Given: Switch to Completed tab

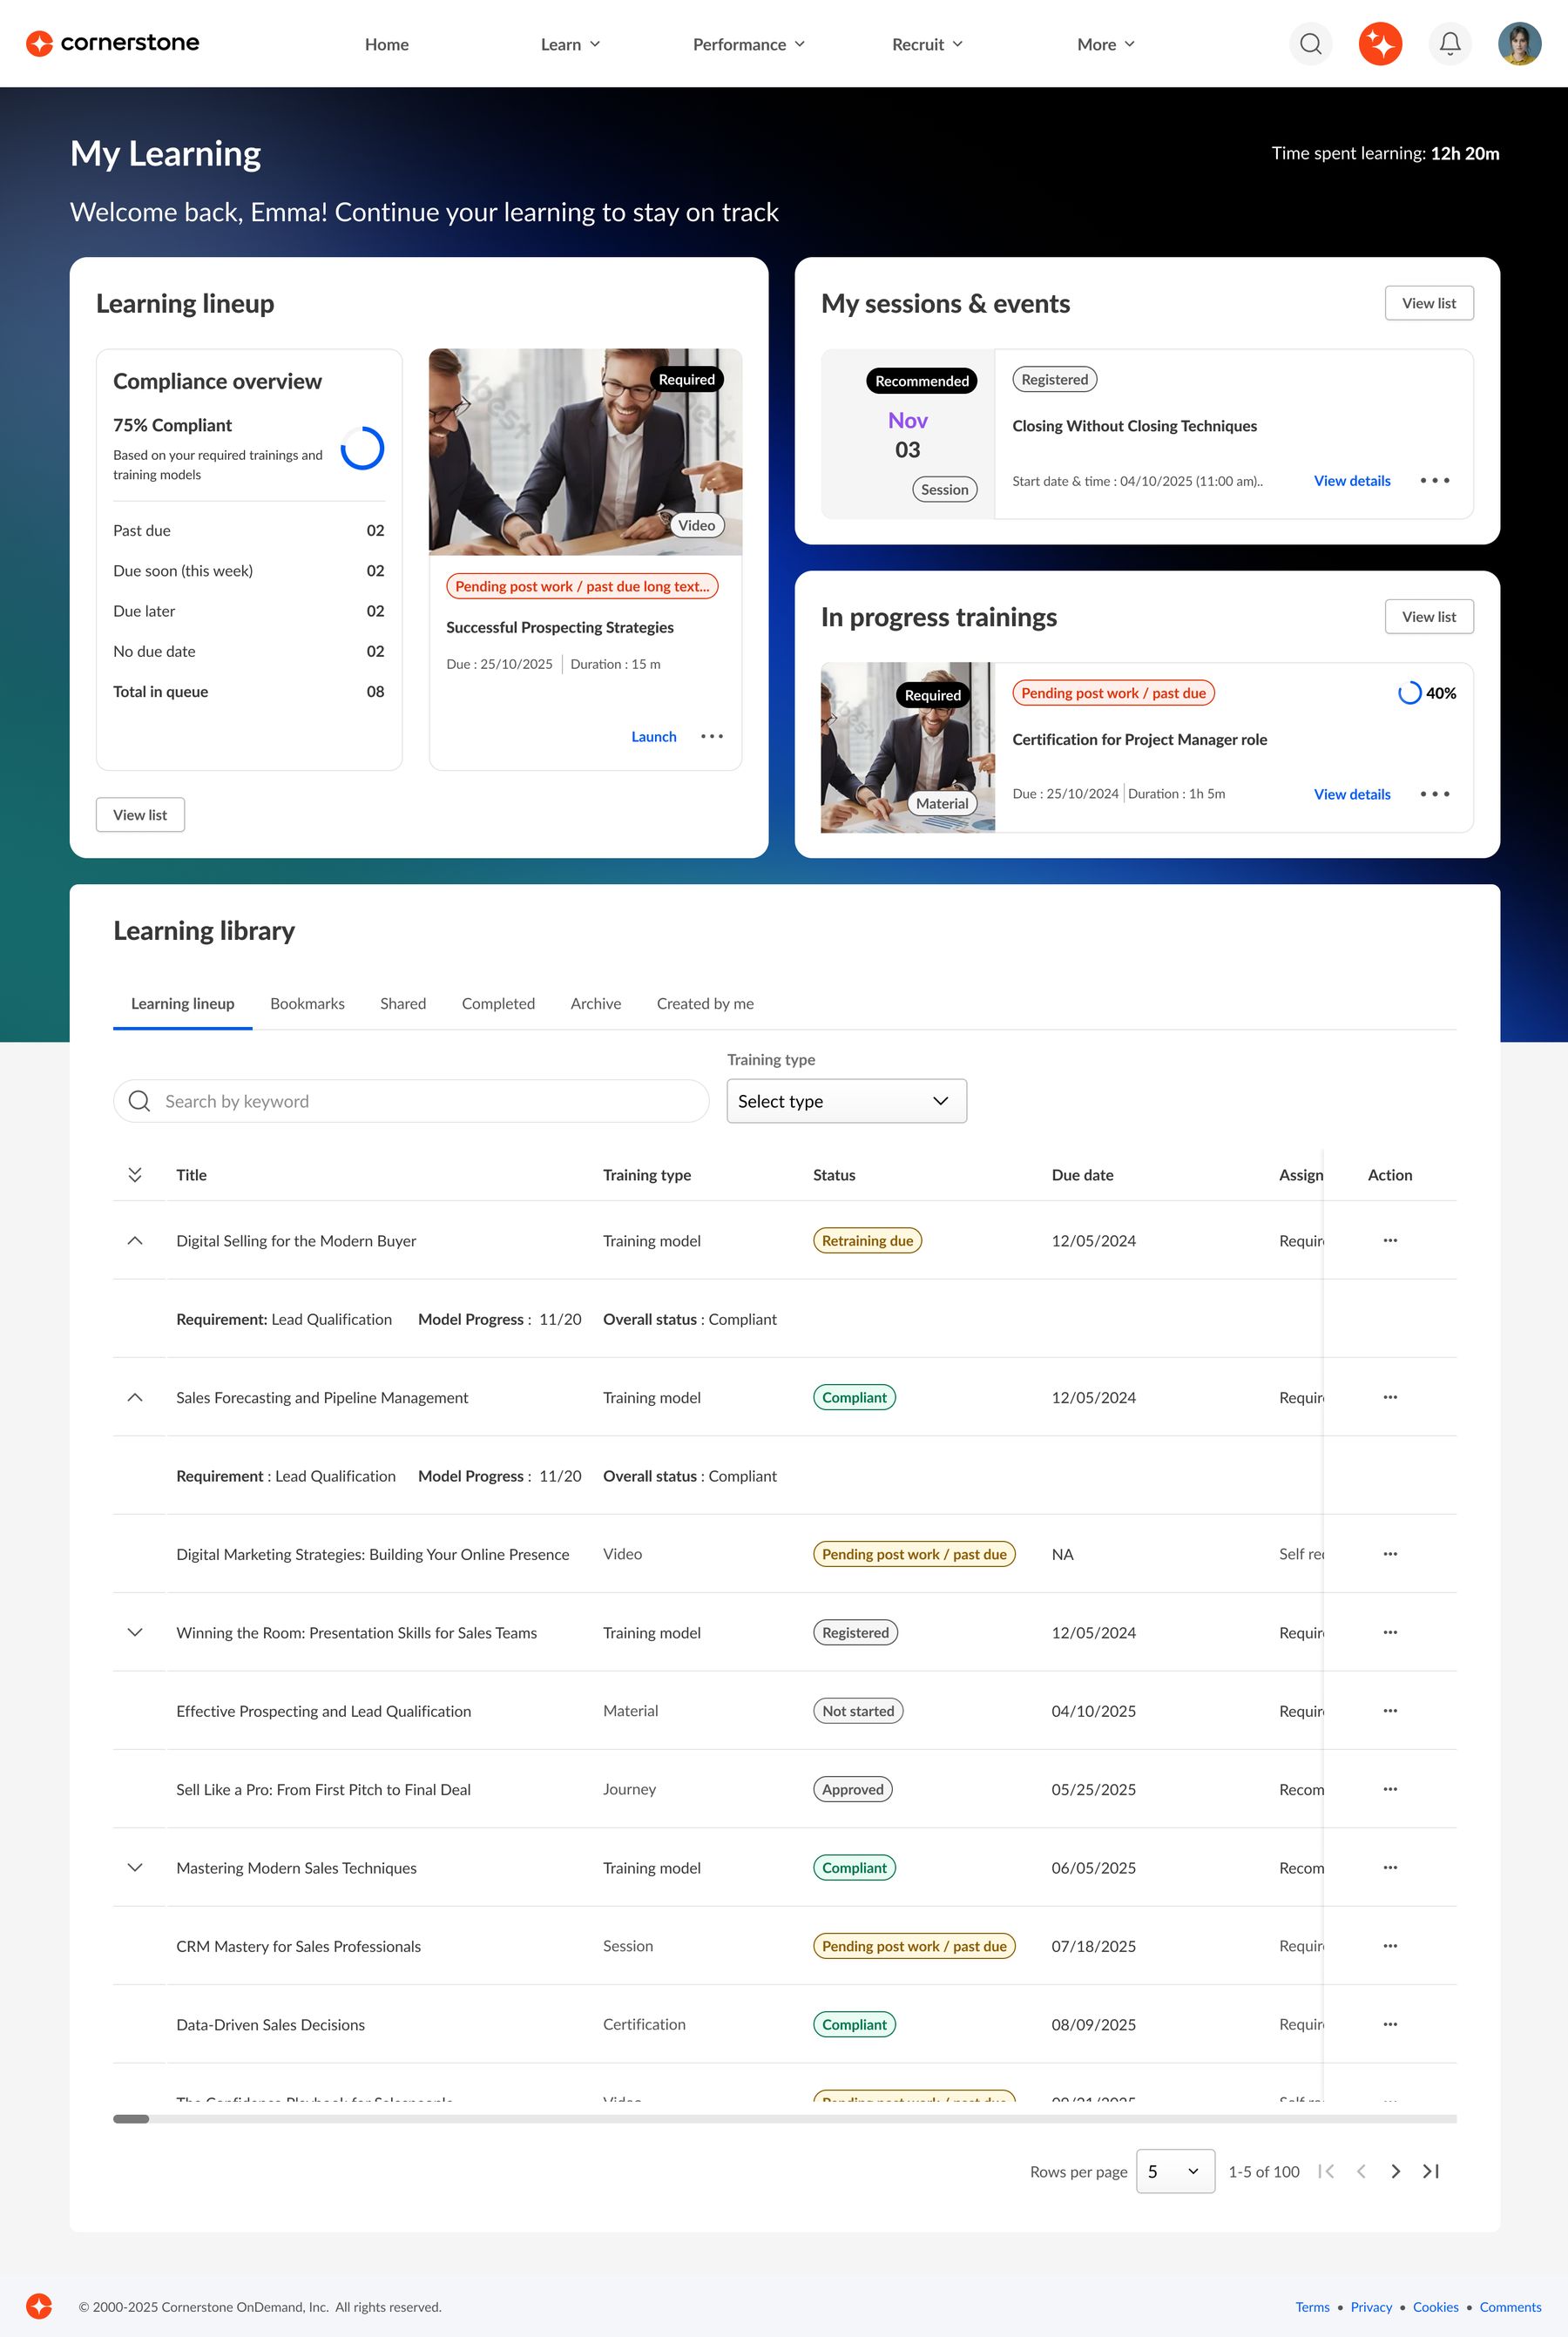Looking at the screenshot, I should 498,1003.
